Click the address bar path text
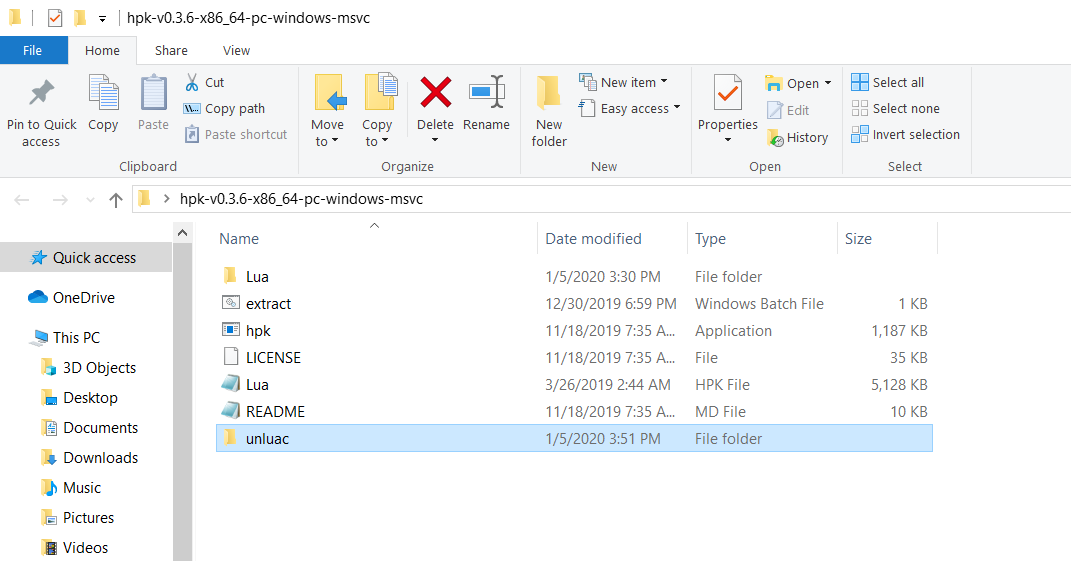This screenshot has width=1071, height=561. (301, 199)
